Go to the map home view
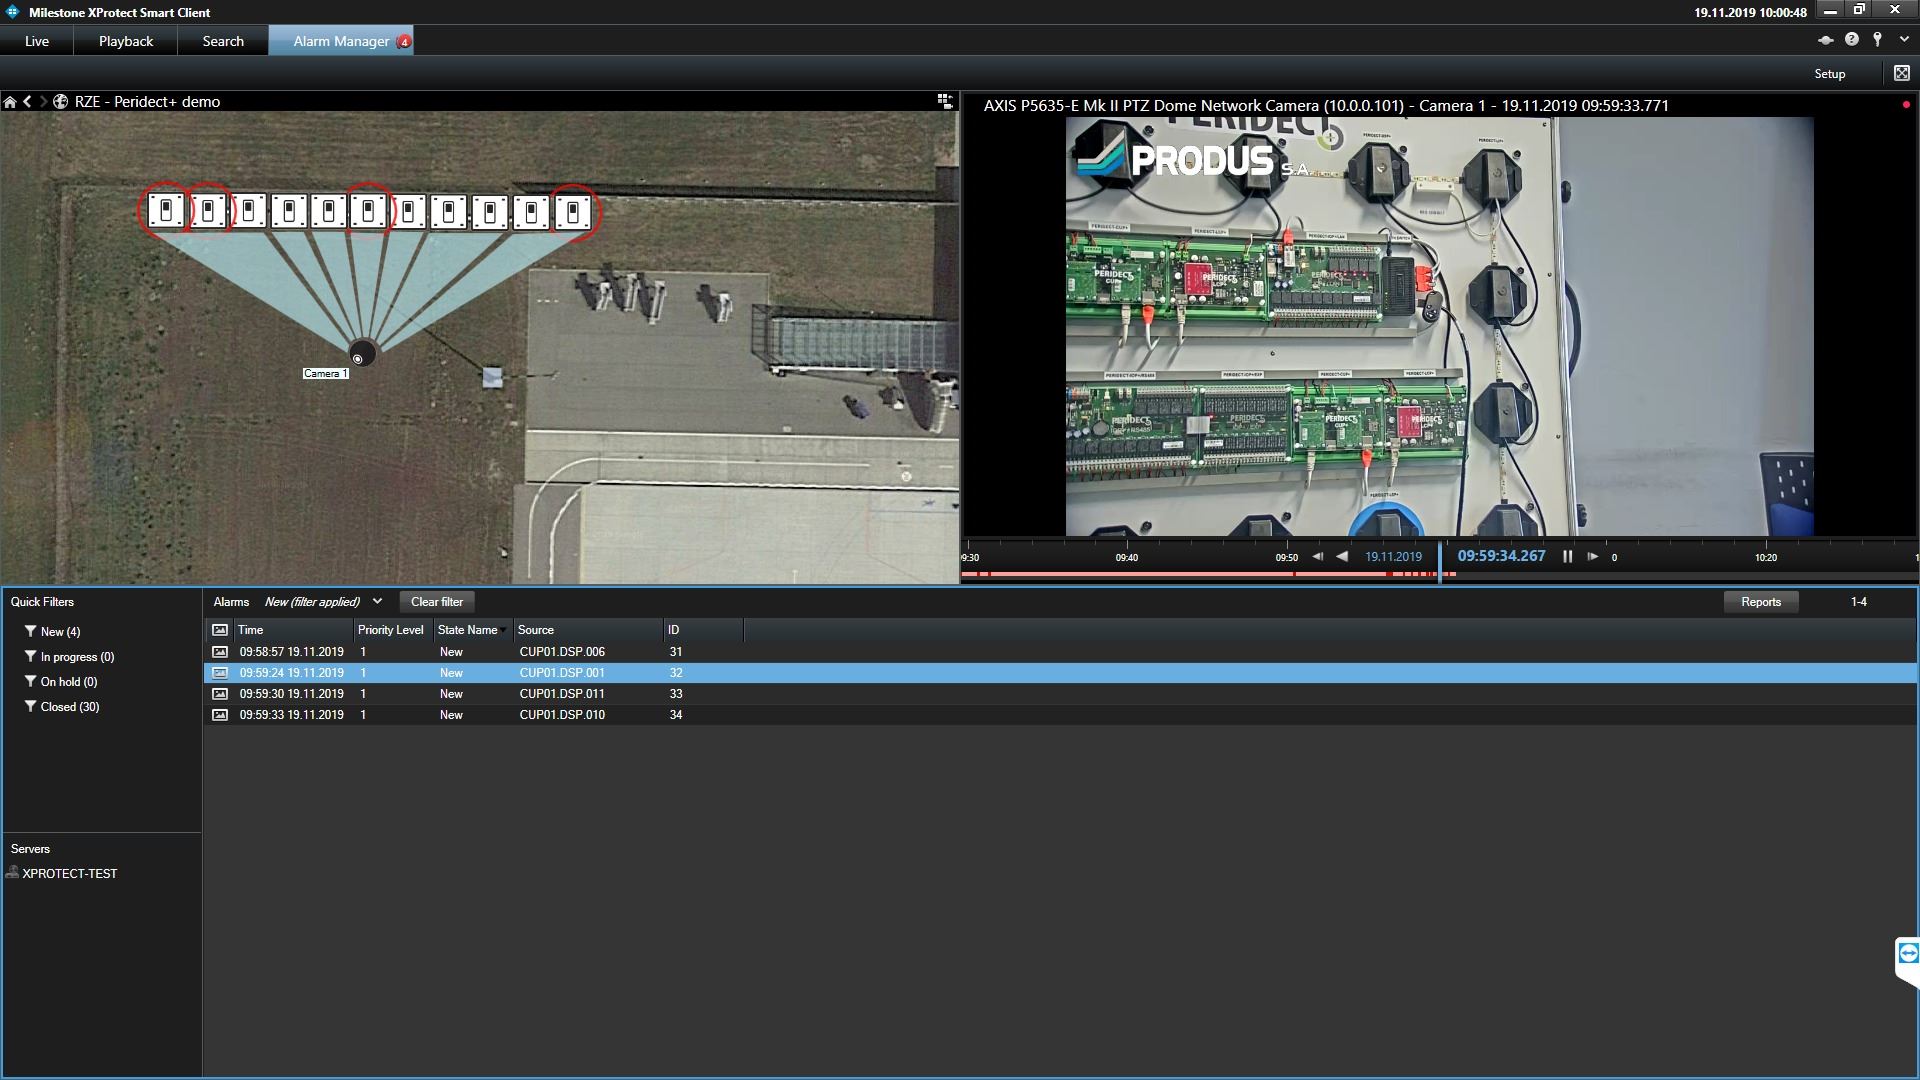This screenshot has width=1920, height=1080. pos(10,102)
